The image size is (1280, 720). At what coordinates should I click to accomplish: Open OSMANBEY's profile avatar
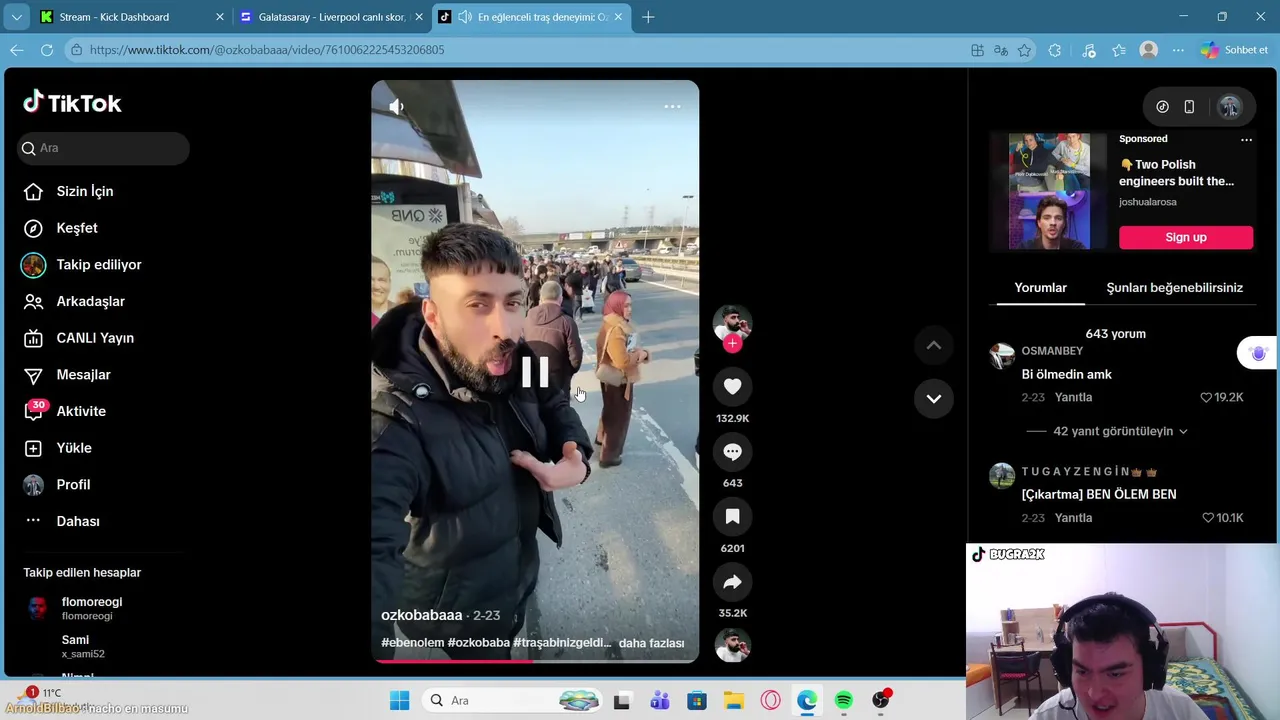[x=1002, y=356]
